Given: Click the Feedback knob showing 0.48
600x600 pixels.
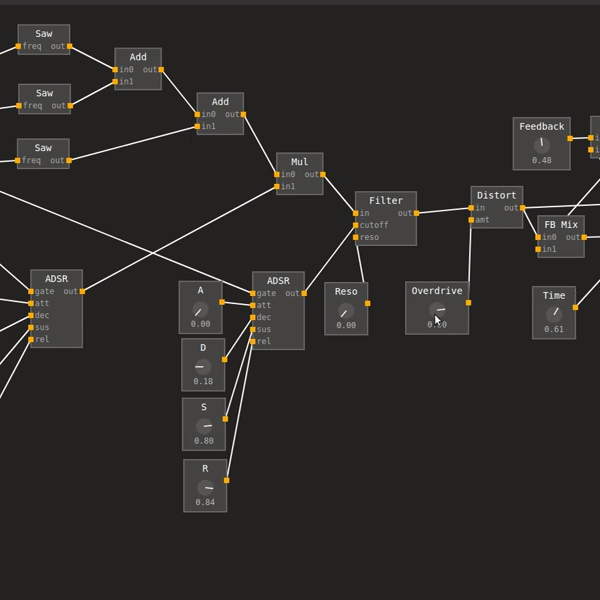Looking at the screenshot, I should (542, 145).
